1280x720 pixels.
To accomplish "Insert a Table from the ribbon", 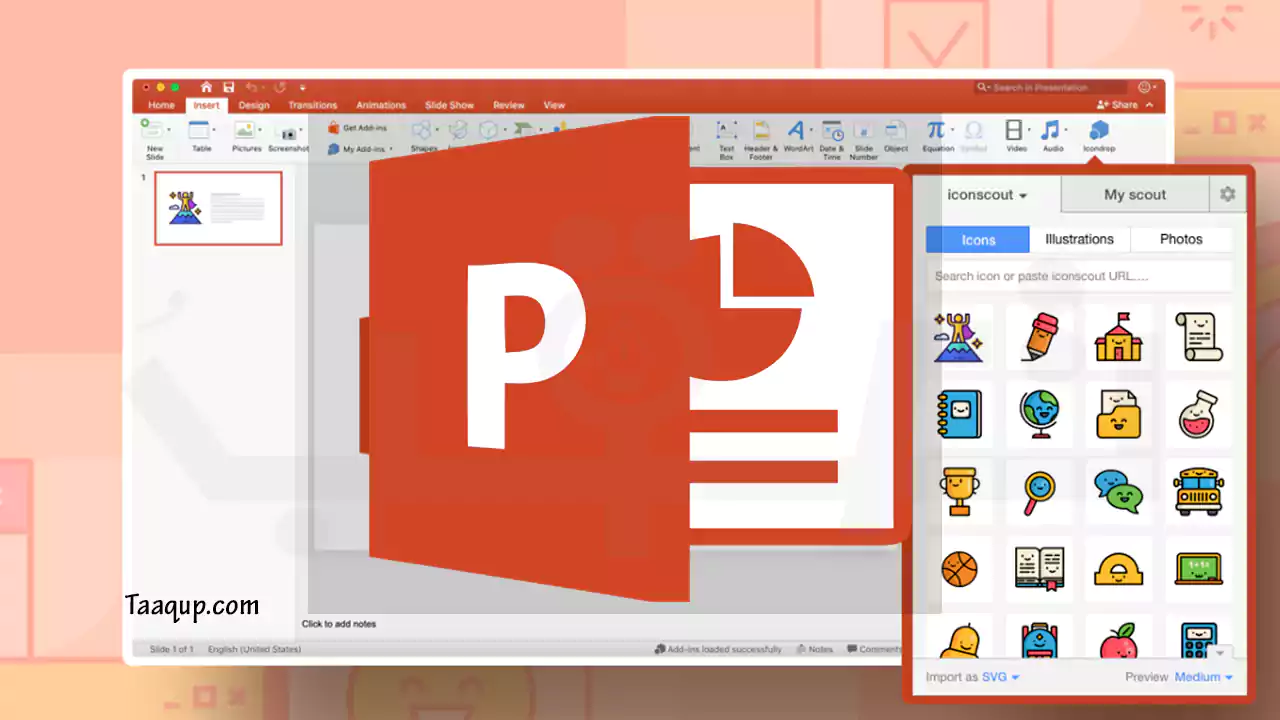I will [x=201, y=136].
